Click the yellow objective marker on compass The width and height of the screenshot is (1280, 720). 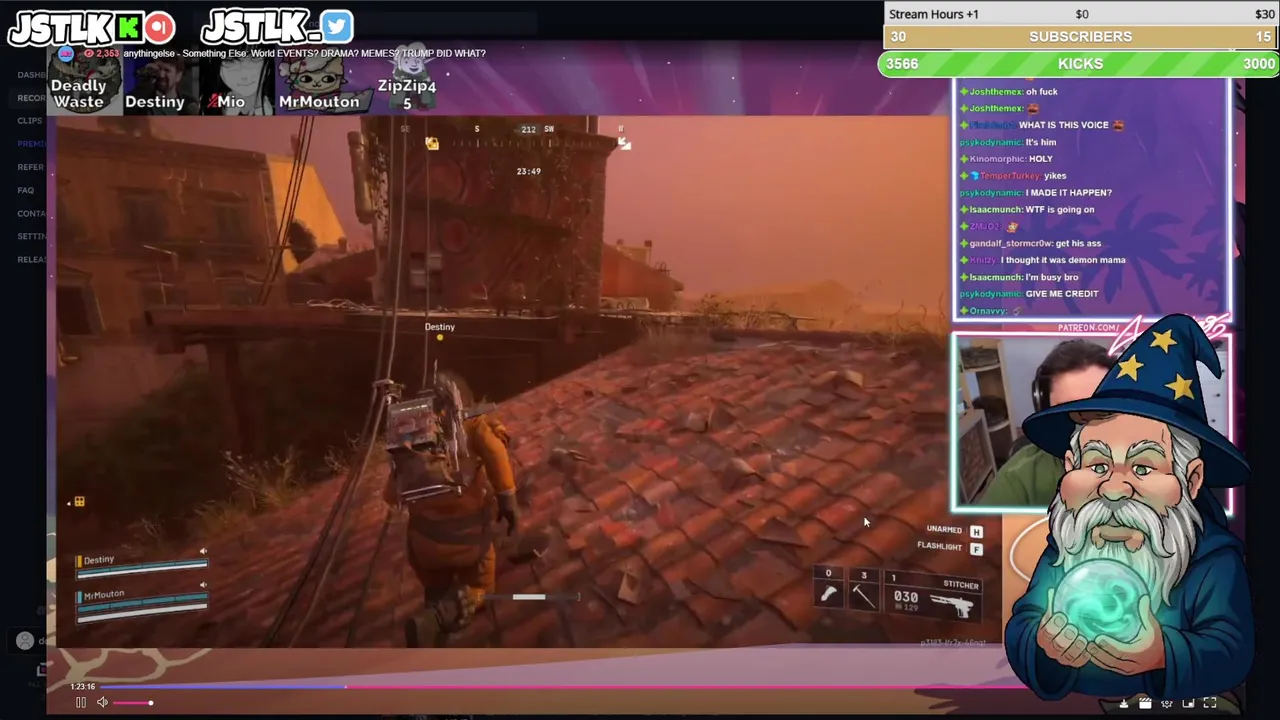click(x=432, y=144)
